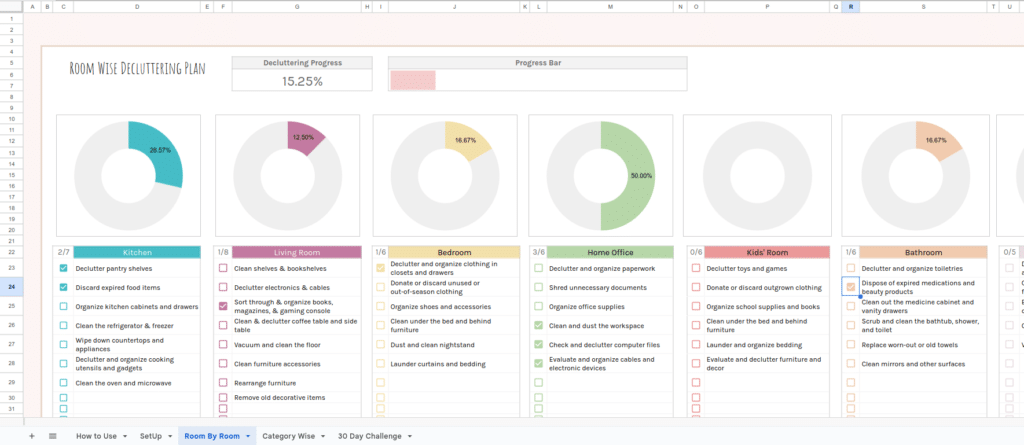Screen dimensions: 1024x445
Task: Check Shred unnecessary documents checkbox
Action: pos(538,287)
